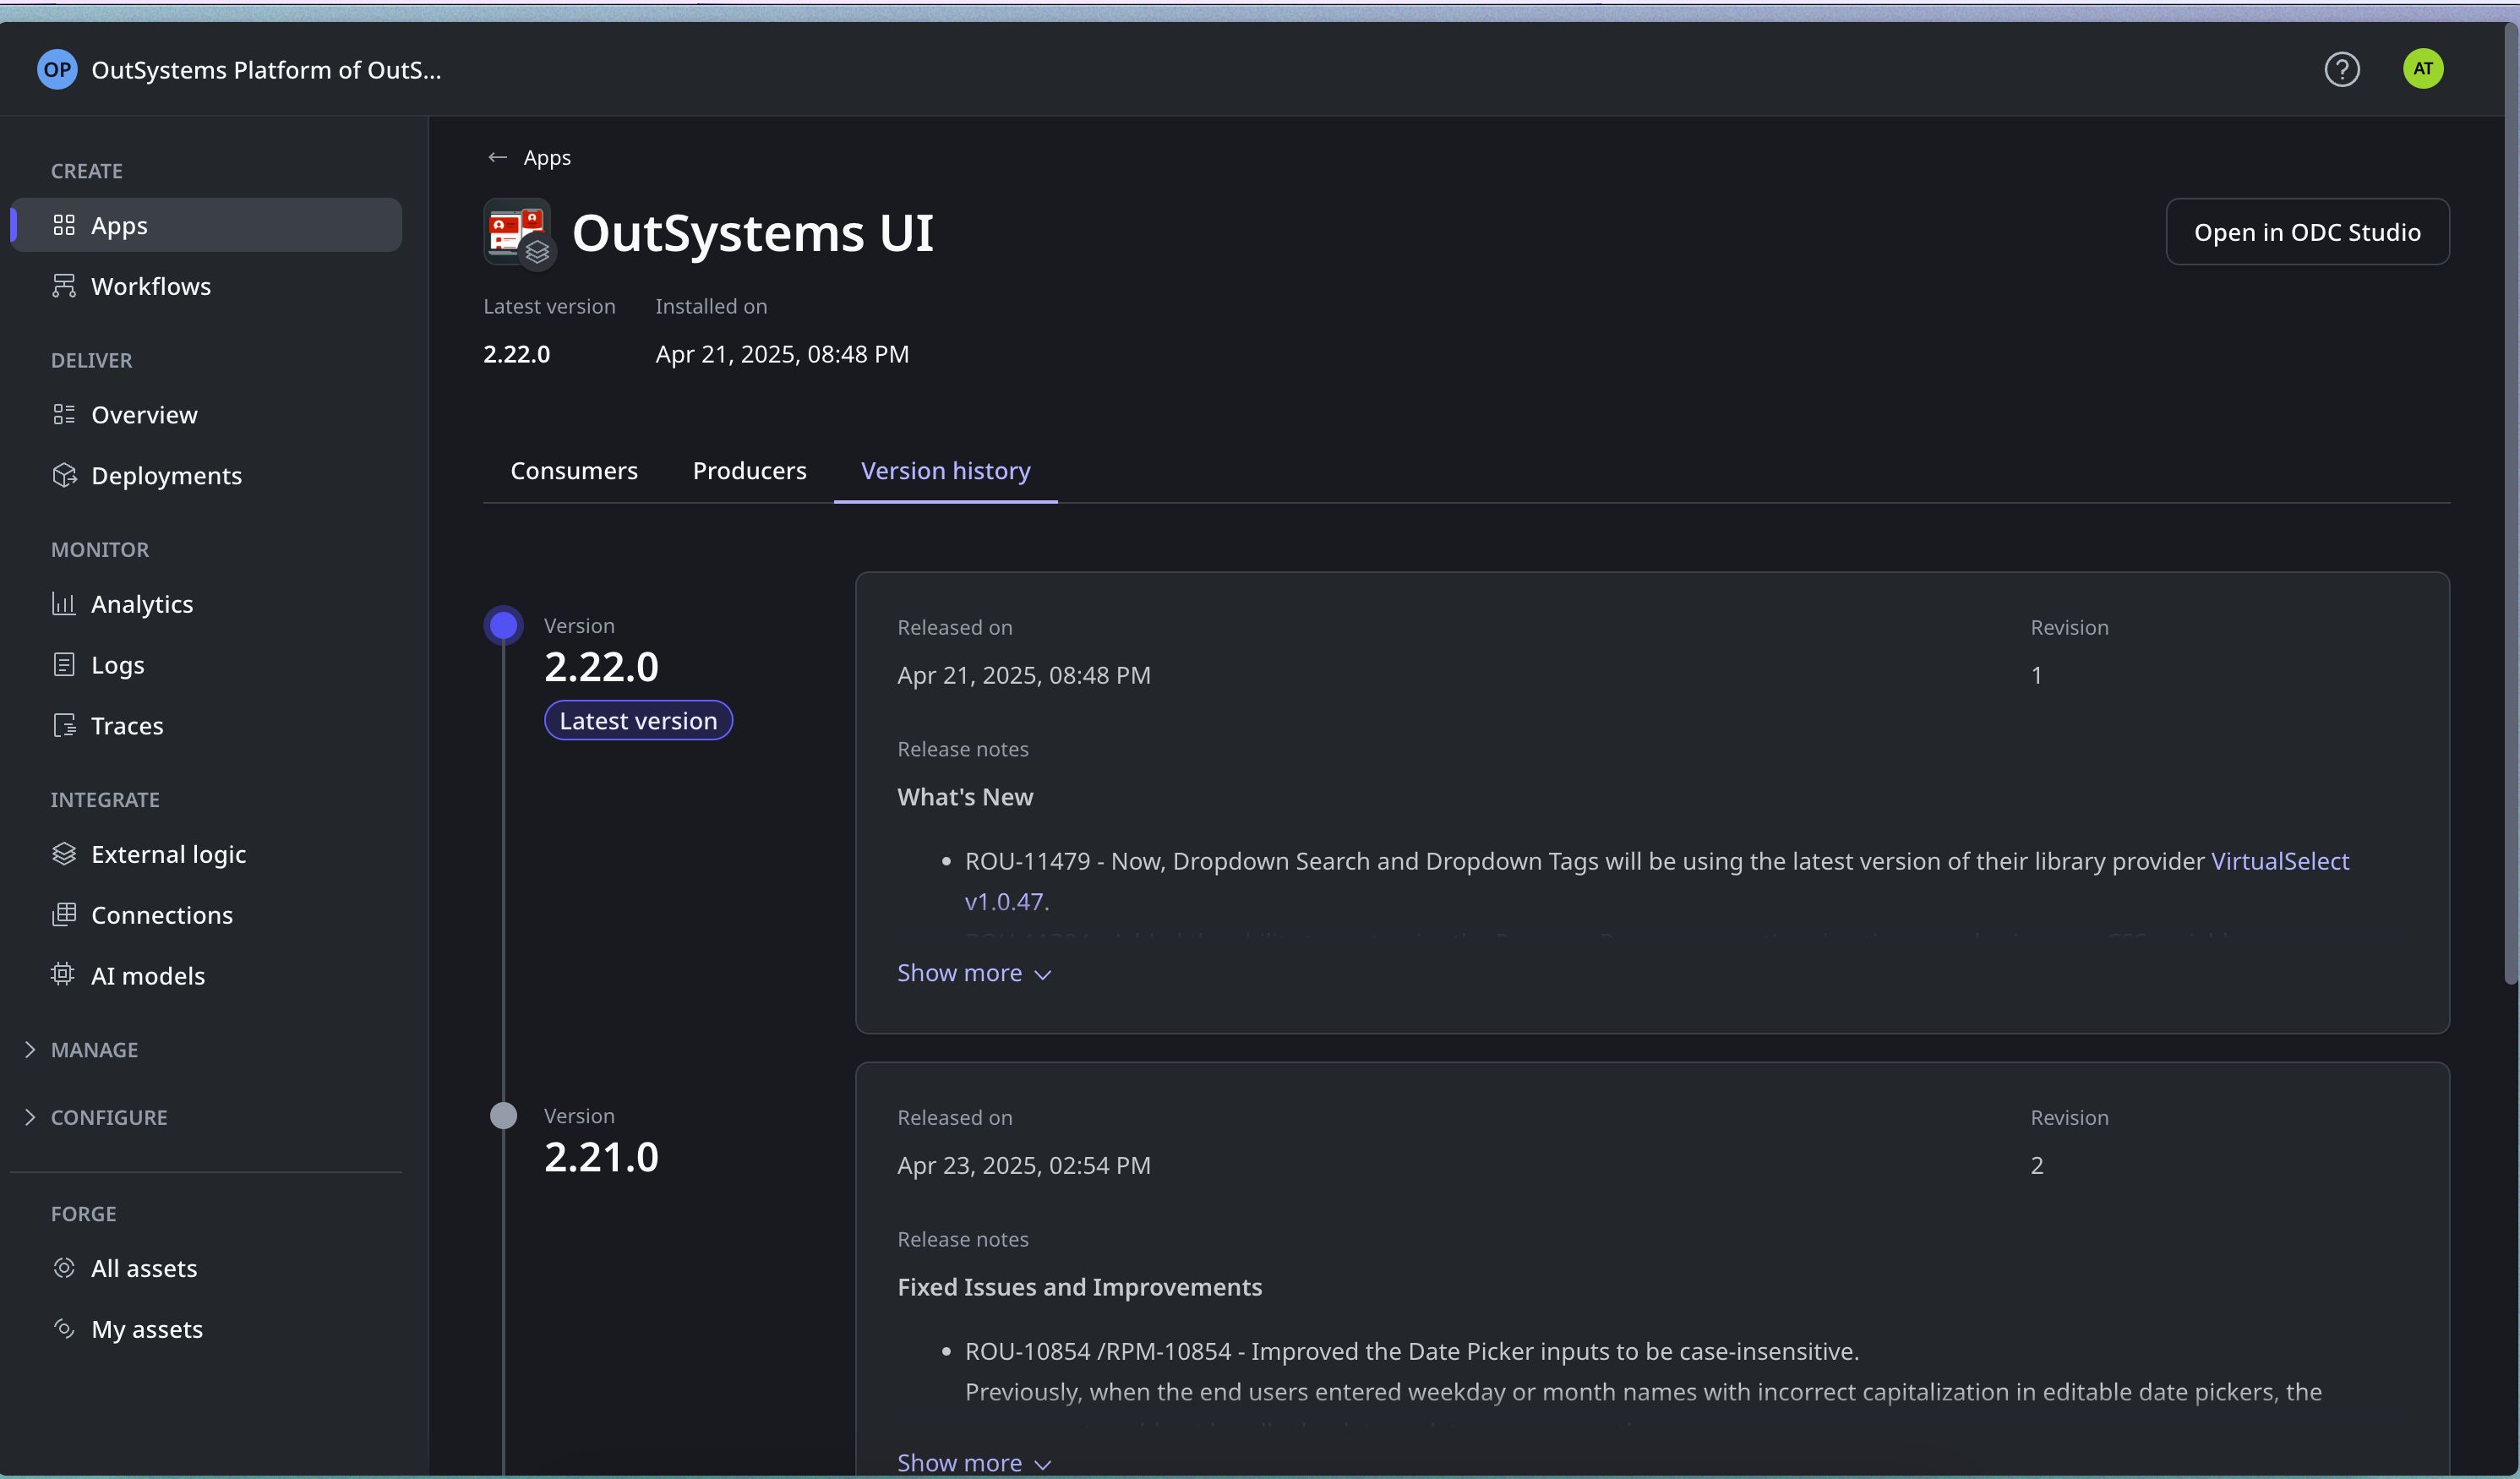The image size is (2520, 1479).
Task: Click Fixed Issues and Improvements heading
Action: pos(1080,1286)
